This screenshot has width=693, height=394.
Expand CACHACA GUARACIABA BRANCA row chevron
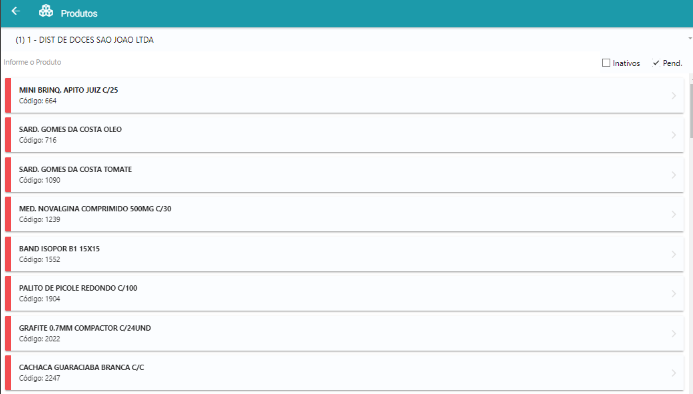tap(674, 373)
